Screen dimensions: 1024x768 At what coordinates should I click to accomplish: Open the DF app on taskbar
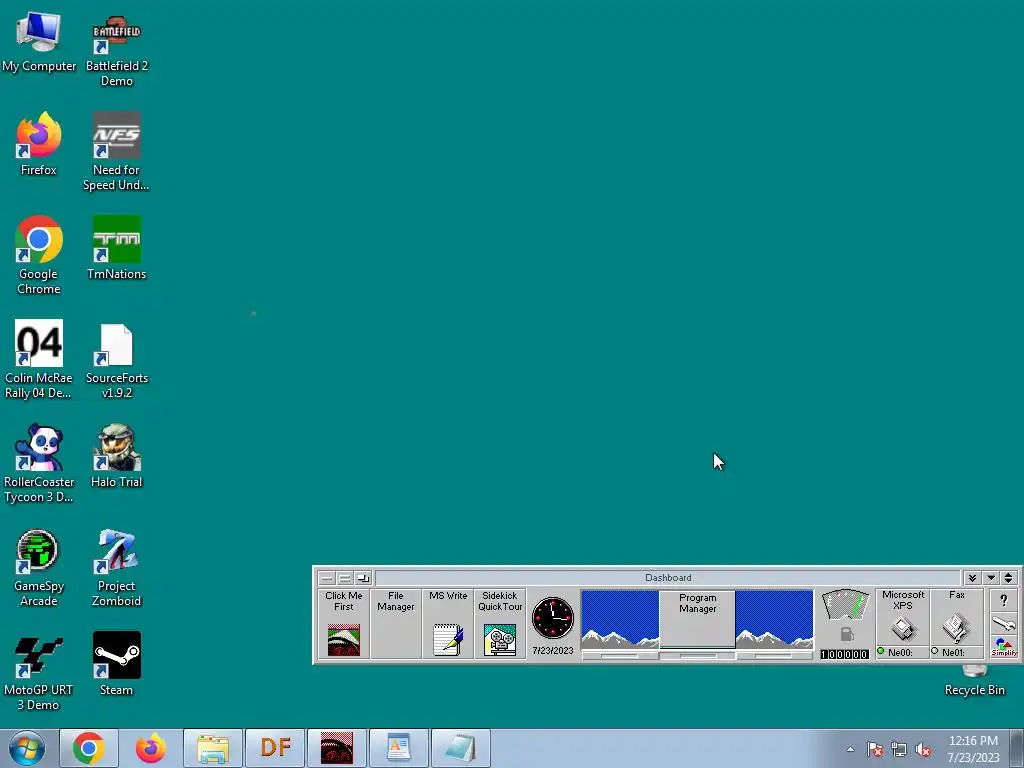click(275, 748)
